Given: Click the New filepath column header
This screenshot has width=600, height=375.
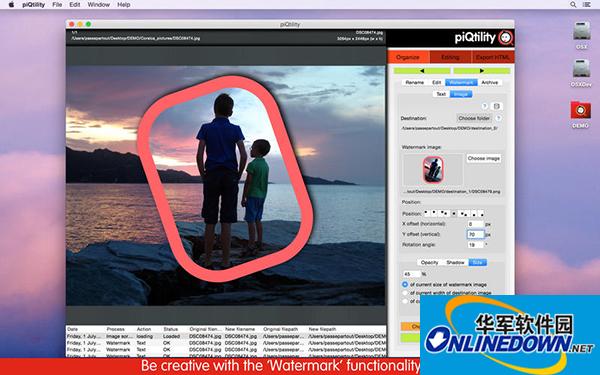Looking at the screenshot, I should pyautogui.click(x=322, y=329).
